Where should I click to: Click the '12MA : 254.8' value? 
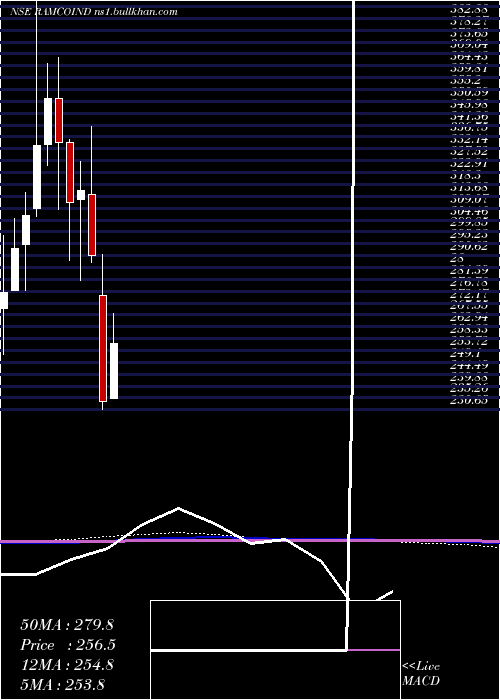point(67,665)
